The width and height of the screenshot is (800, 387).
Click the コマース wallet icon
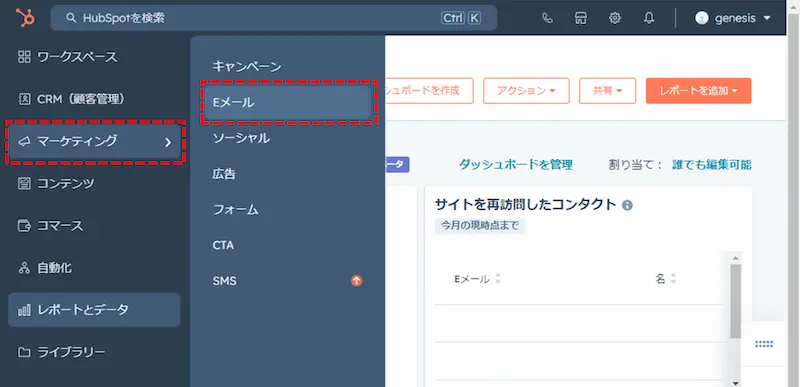(x=24, y=225)
